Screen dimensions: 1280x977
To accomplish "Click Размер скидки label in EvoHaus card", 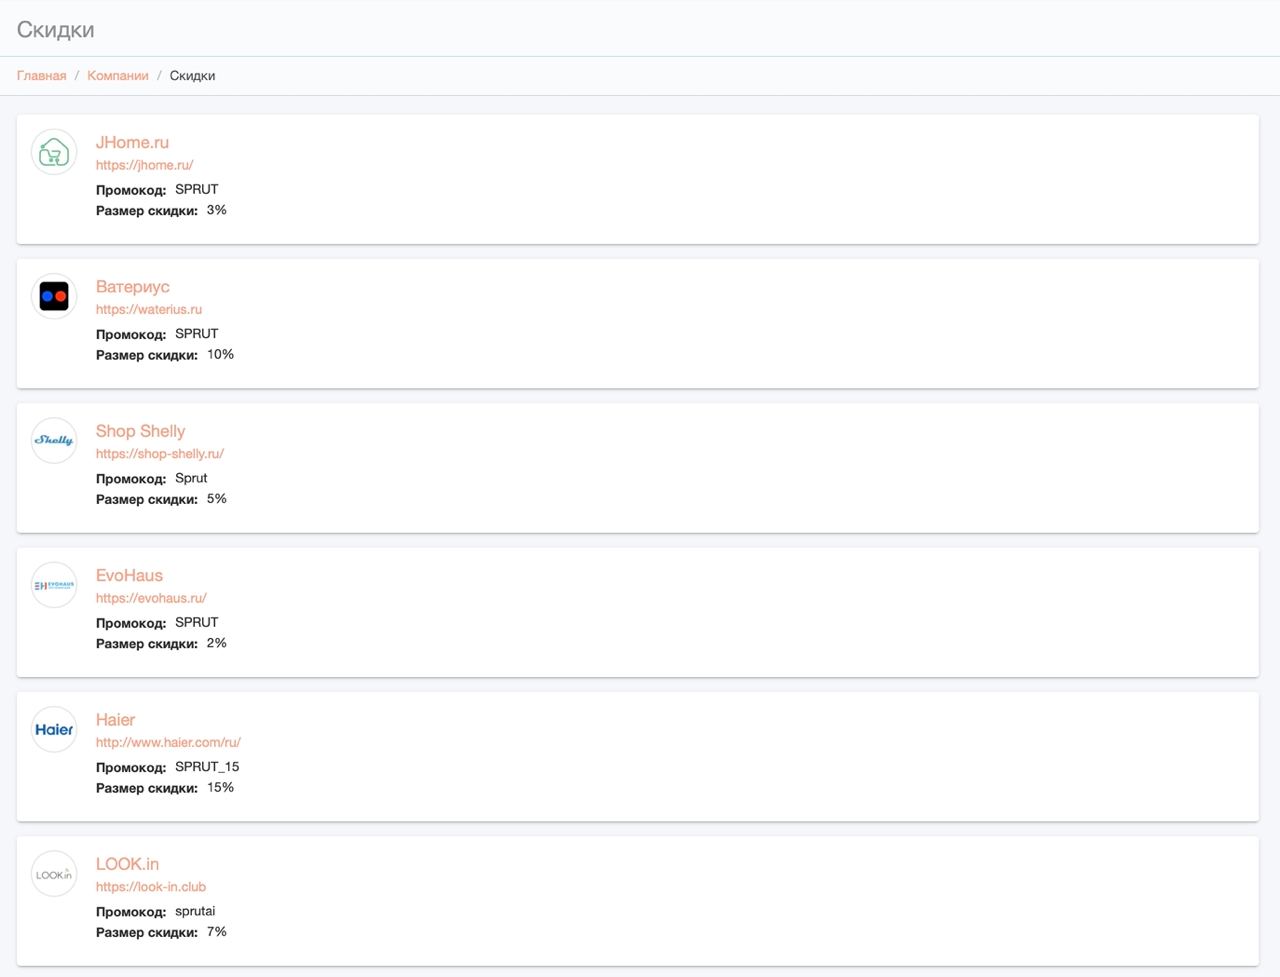I will (147, 644).
